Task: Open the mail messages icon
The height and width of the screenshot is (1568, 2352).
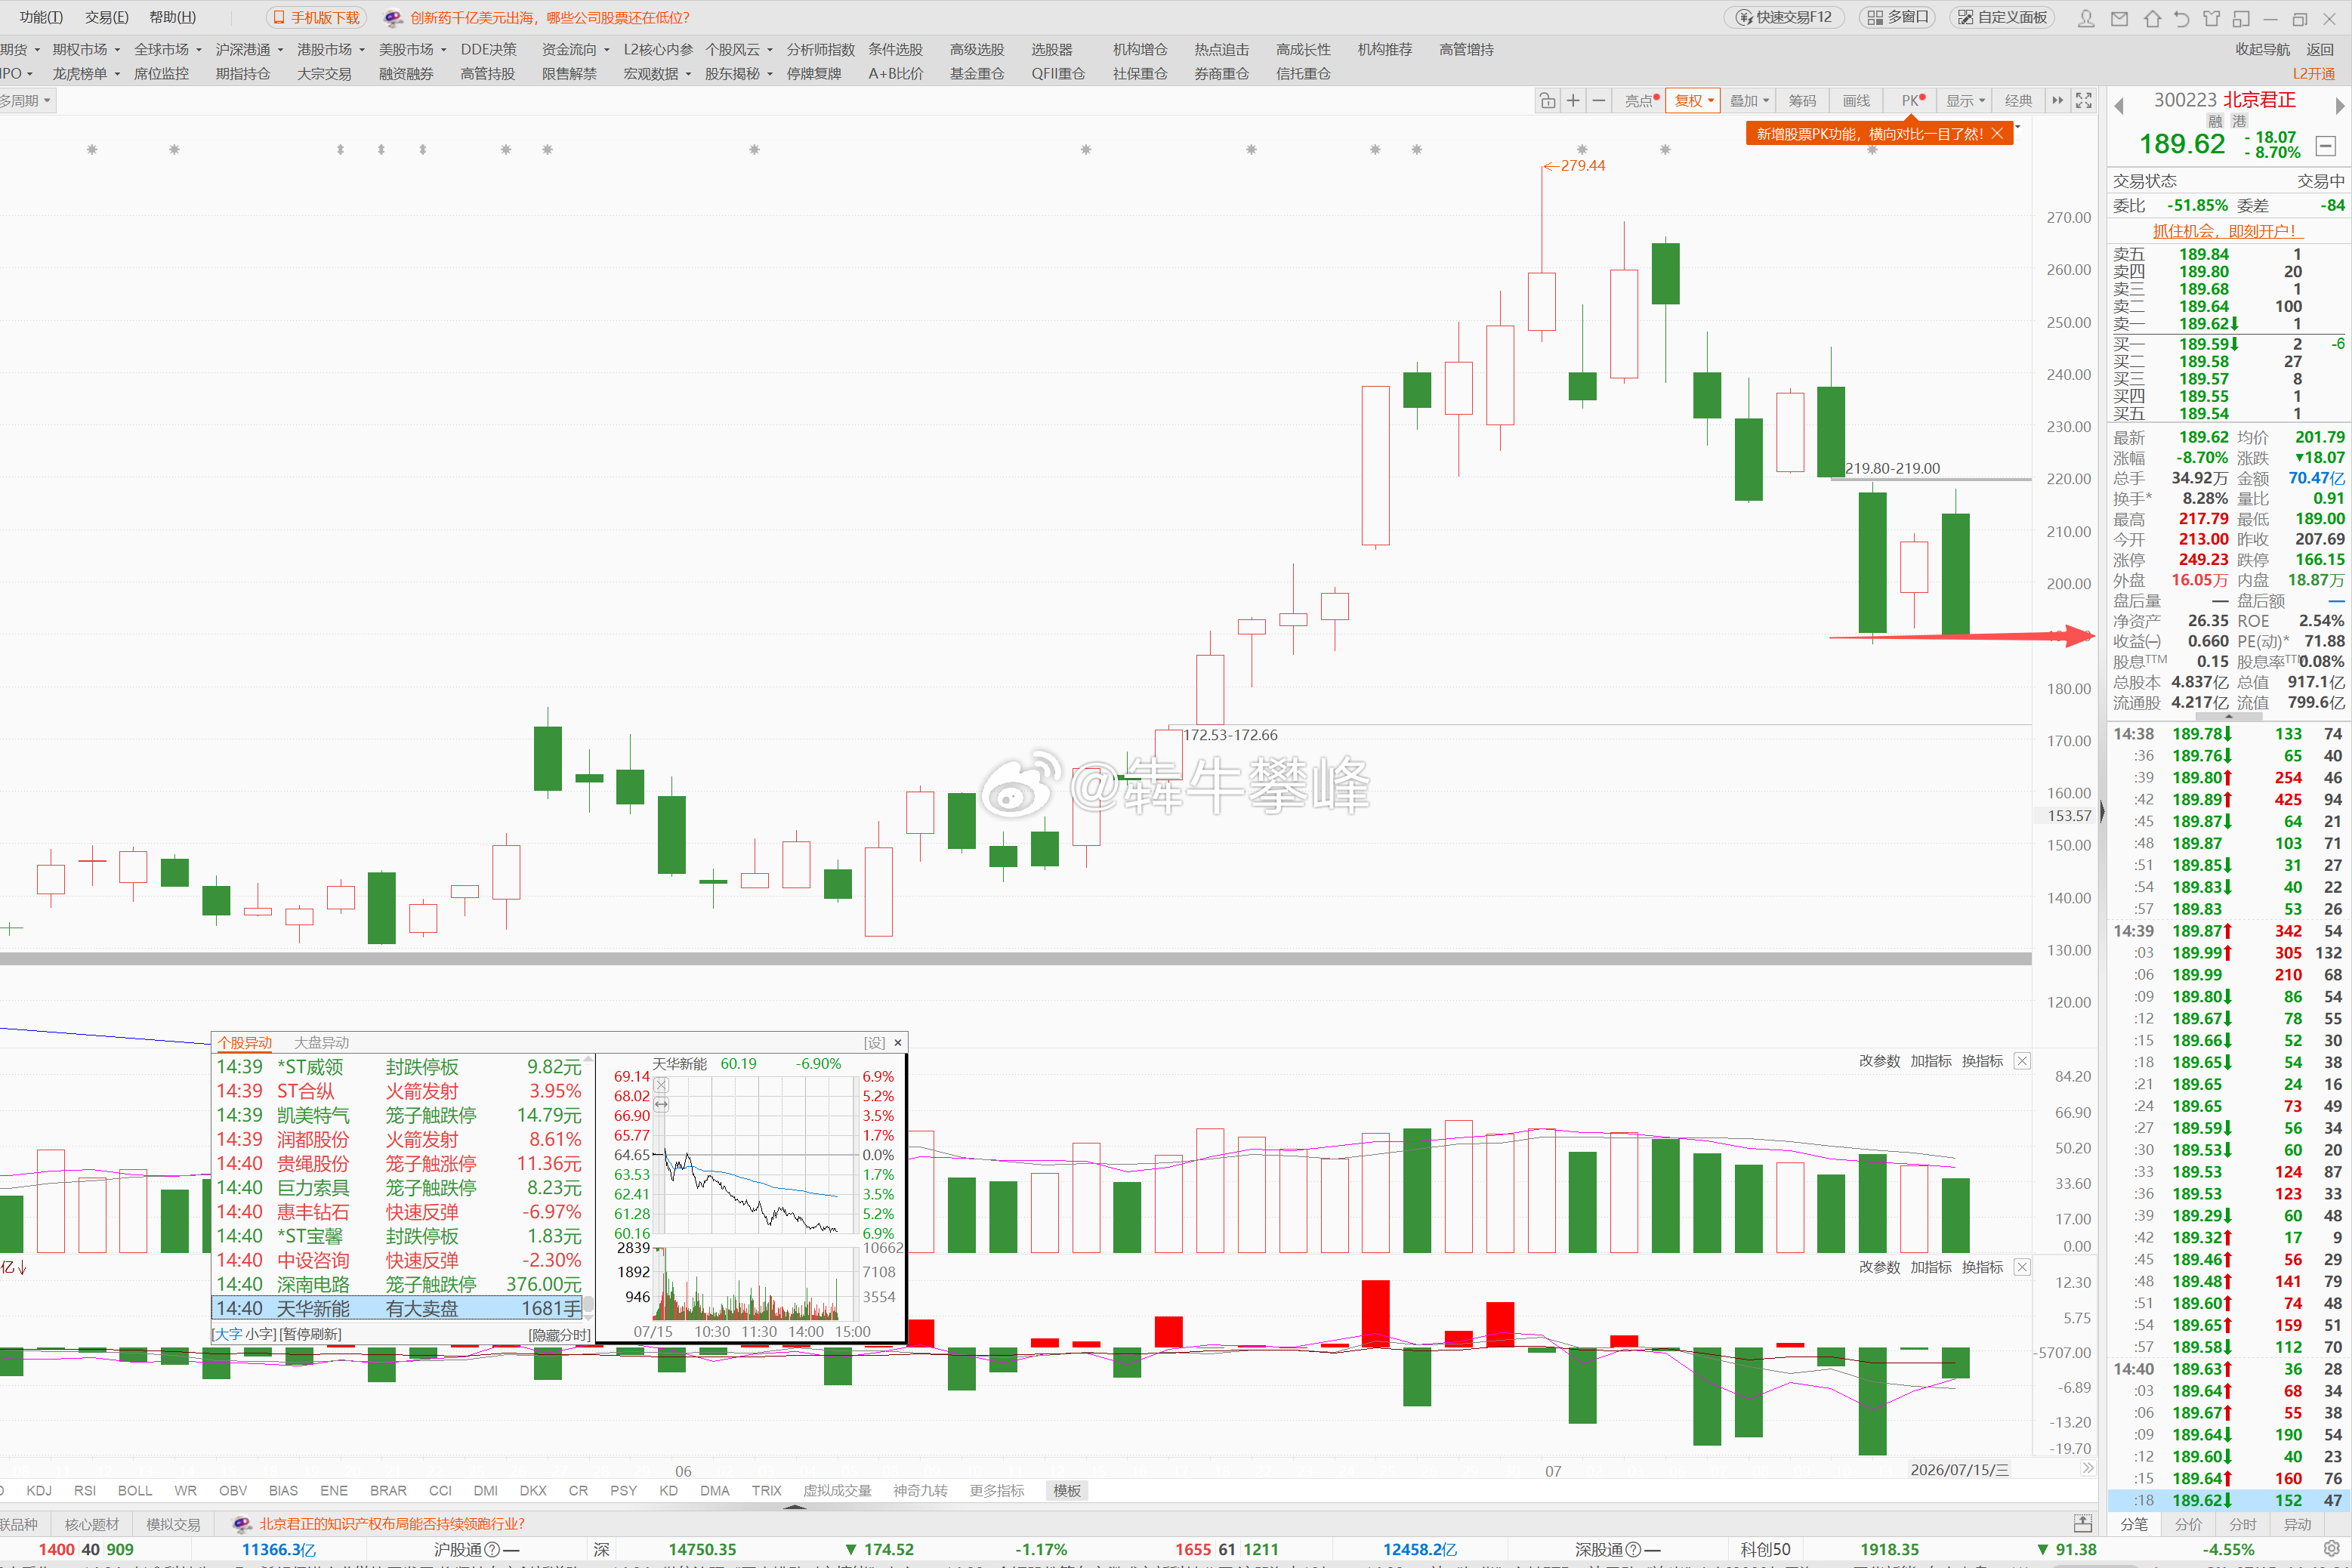Action: 2119,18
